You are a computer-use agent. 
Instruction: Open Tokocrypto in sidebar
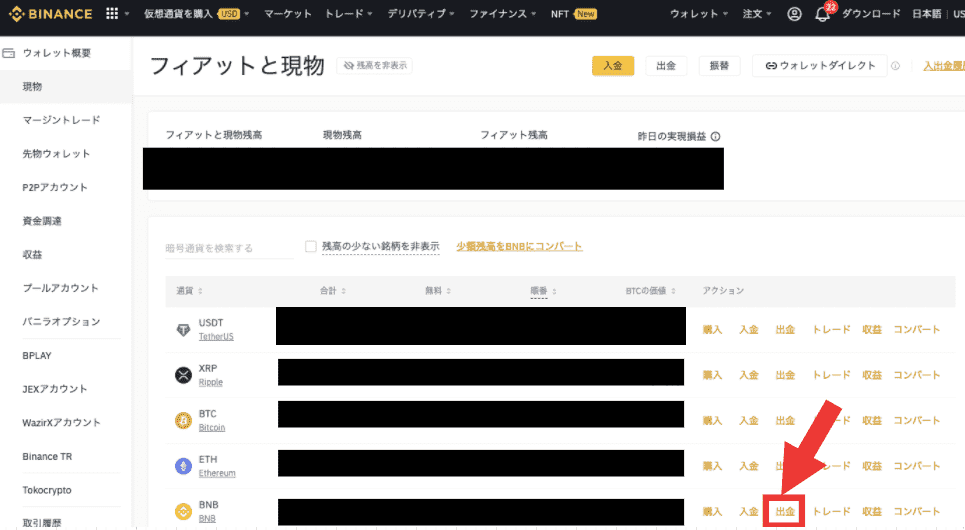point(47,490)
